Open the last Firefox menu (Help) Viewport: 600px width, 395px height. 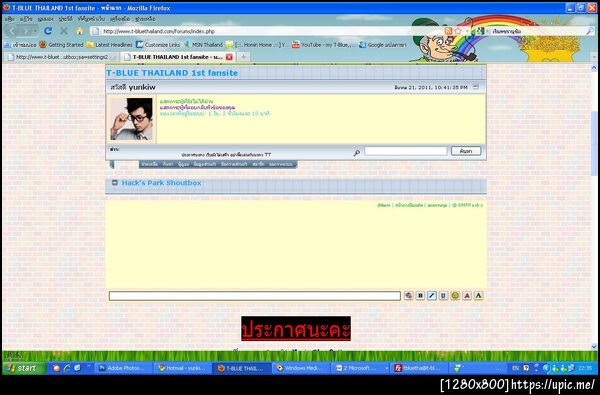pos(145,19)
